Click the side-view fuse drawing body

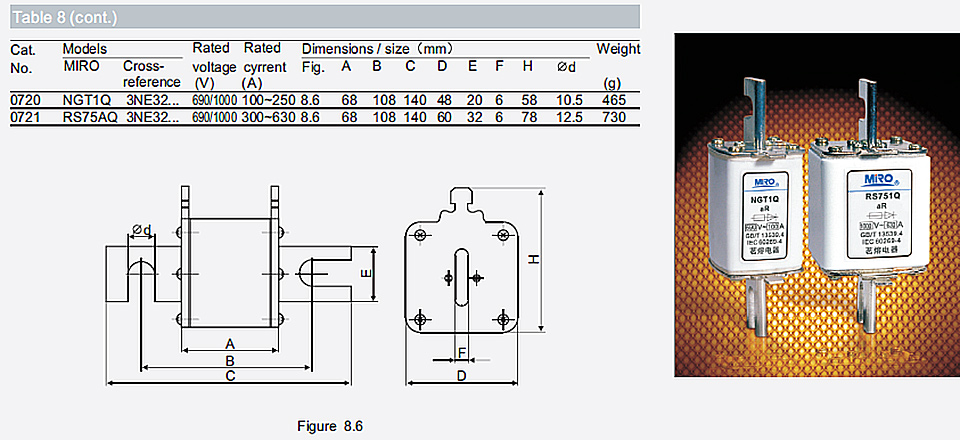[x=230, y=274]
